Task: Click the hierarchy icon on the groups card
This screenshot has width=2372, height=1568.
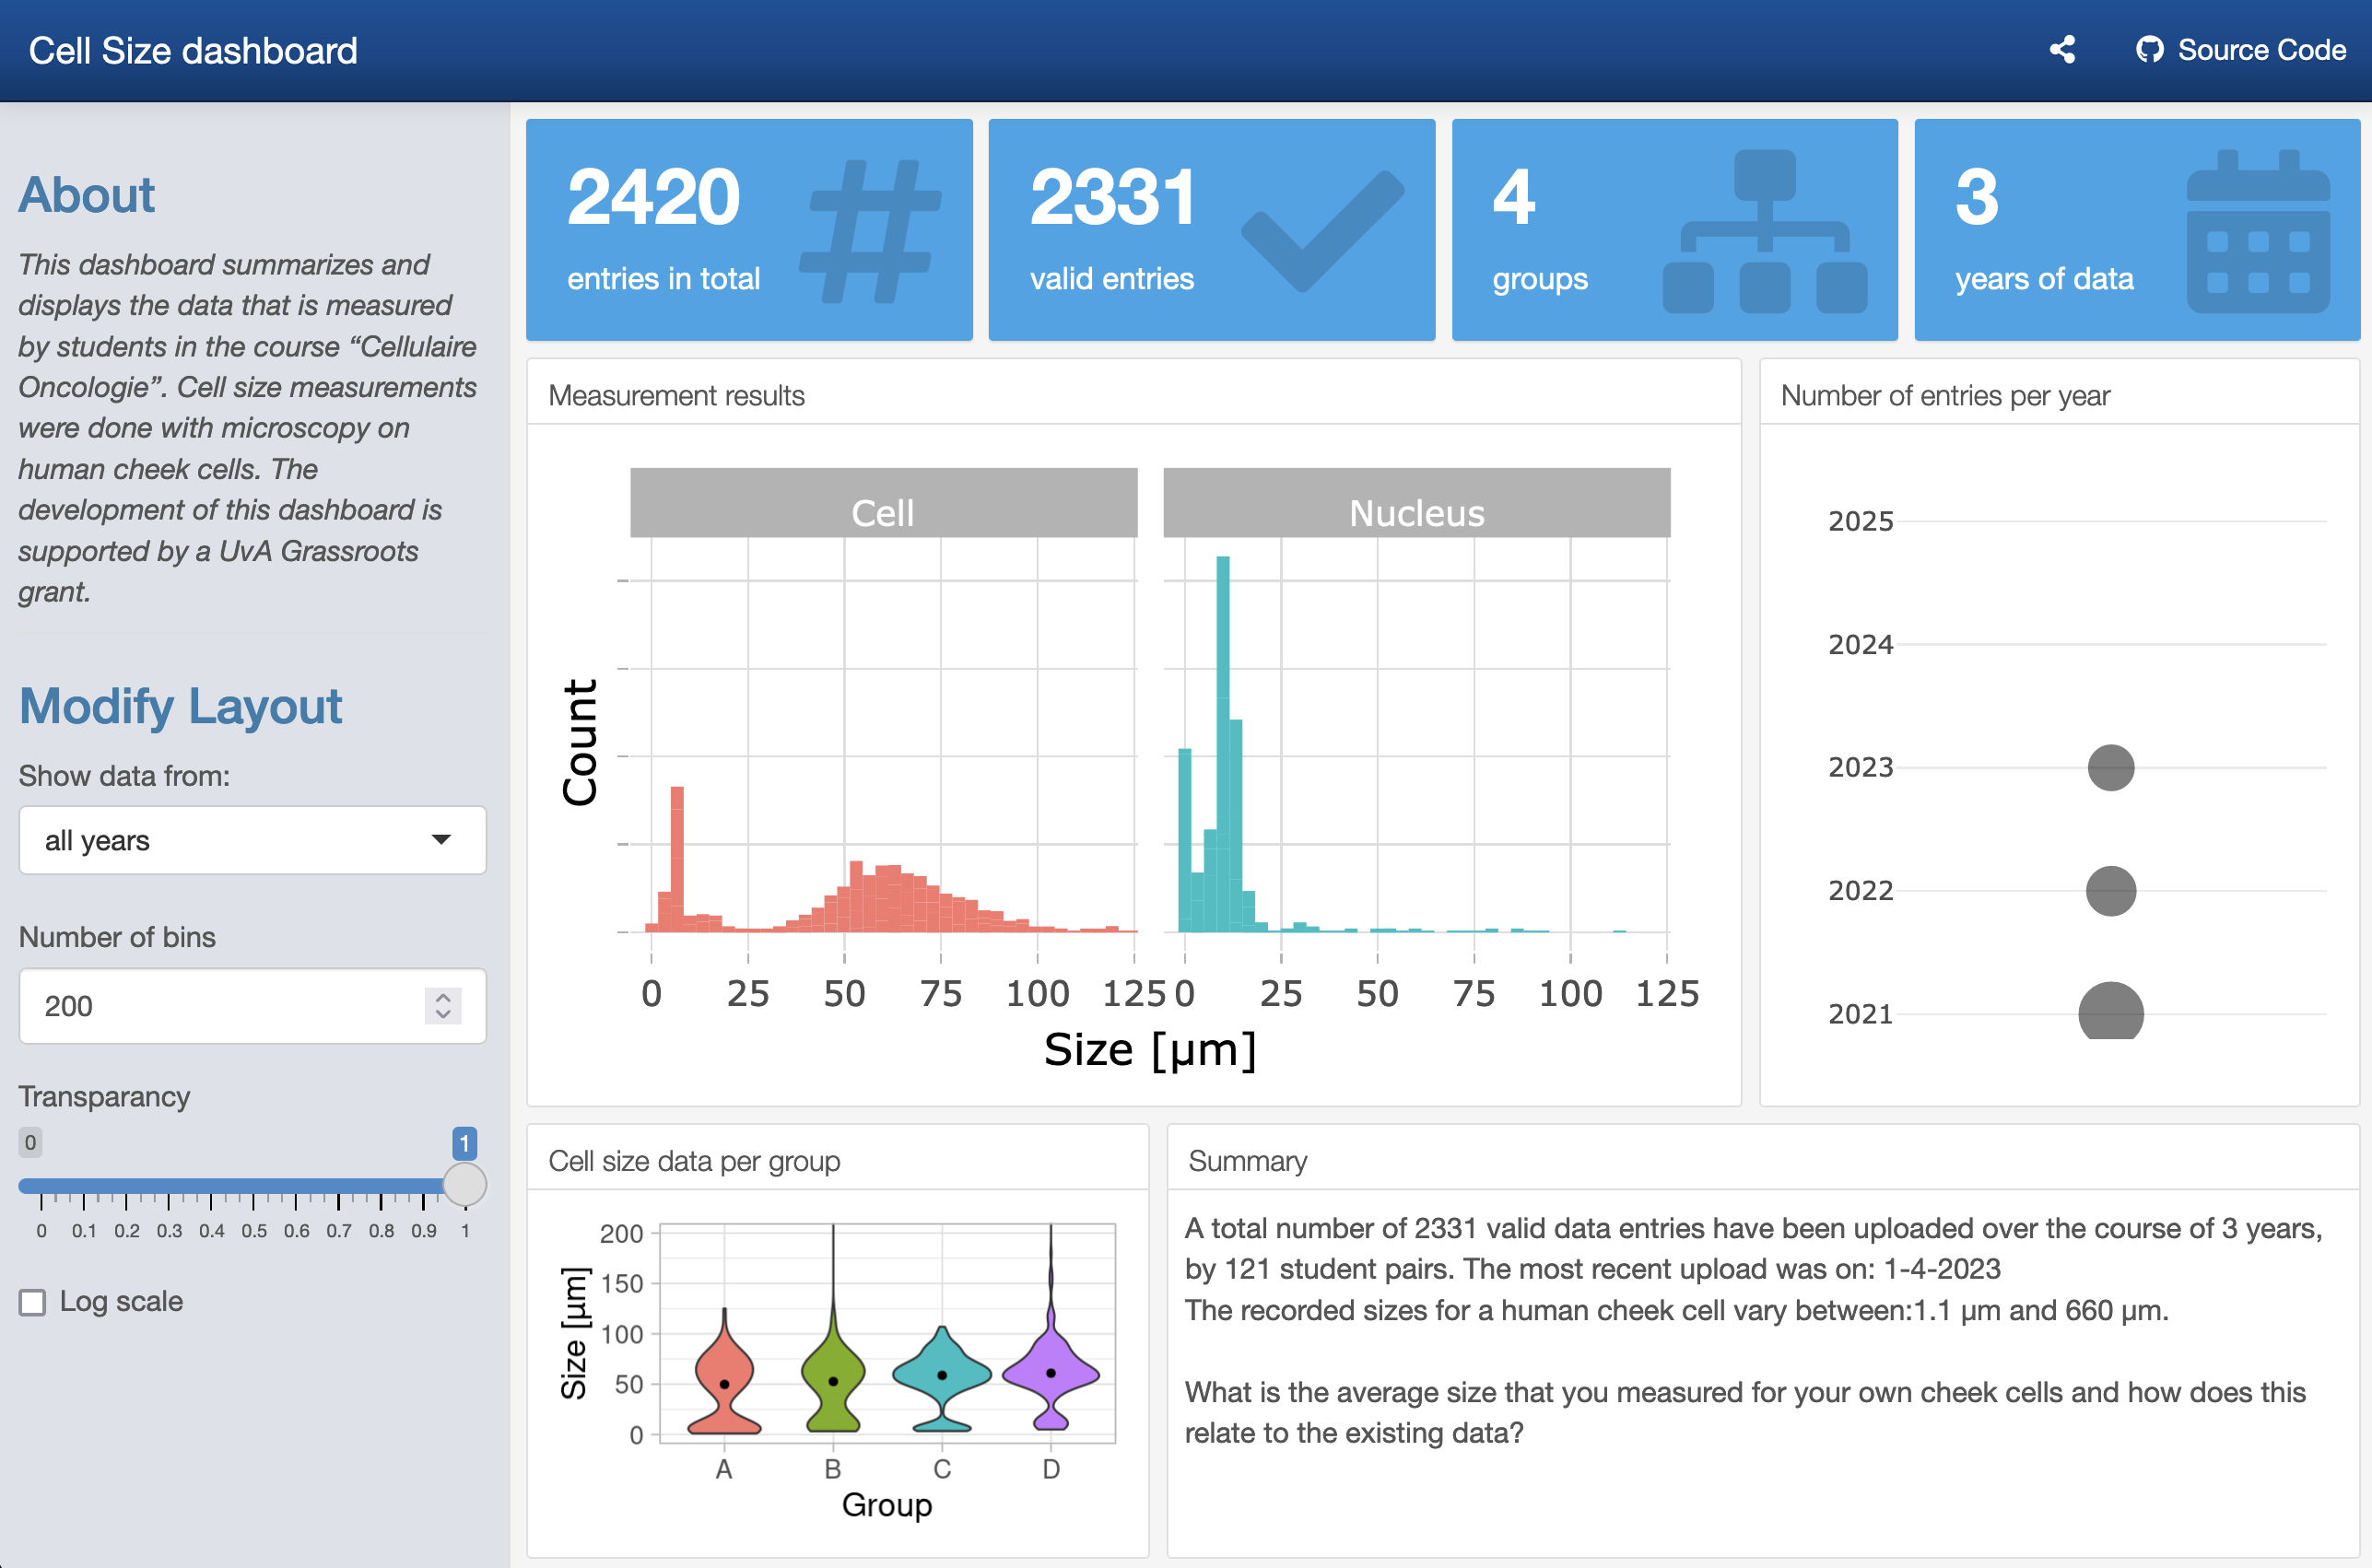Action: tap(1764, 231)
